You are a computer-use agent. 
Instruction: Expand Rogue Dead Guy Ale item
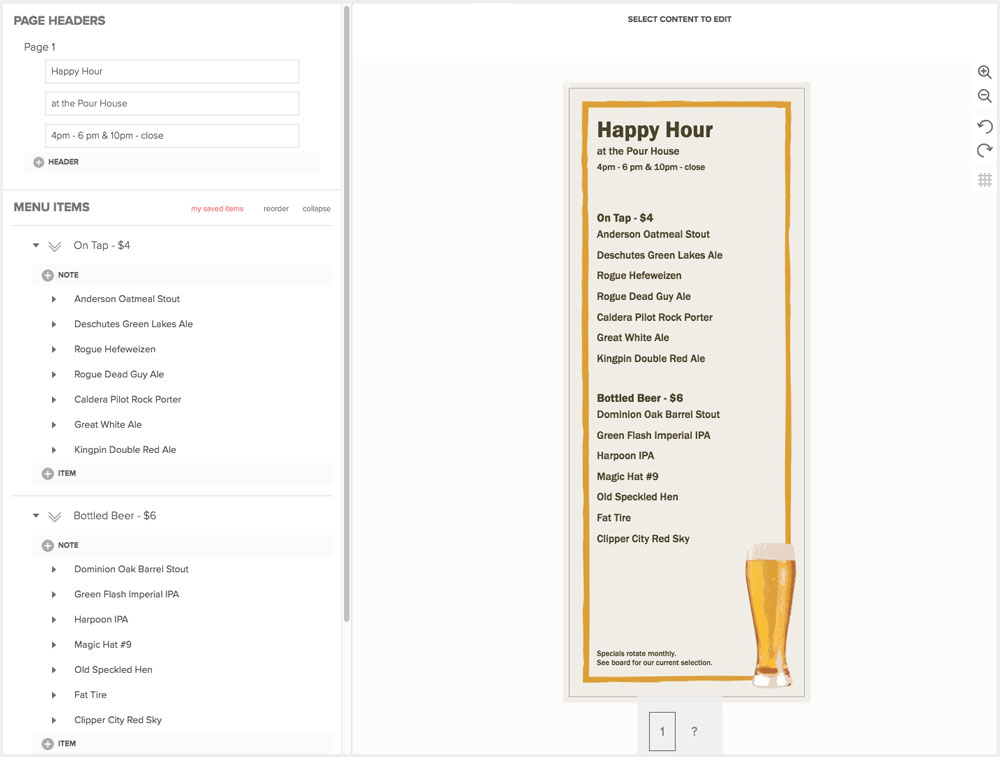point(54,375)
